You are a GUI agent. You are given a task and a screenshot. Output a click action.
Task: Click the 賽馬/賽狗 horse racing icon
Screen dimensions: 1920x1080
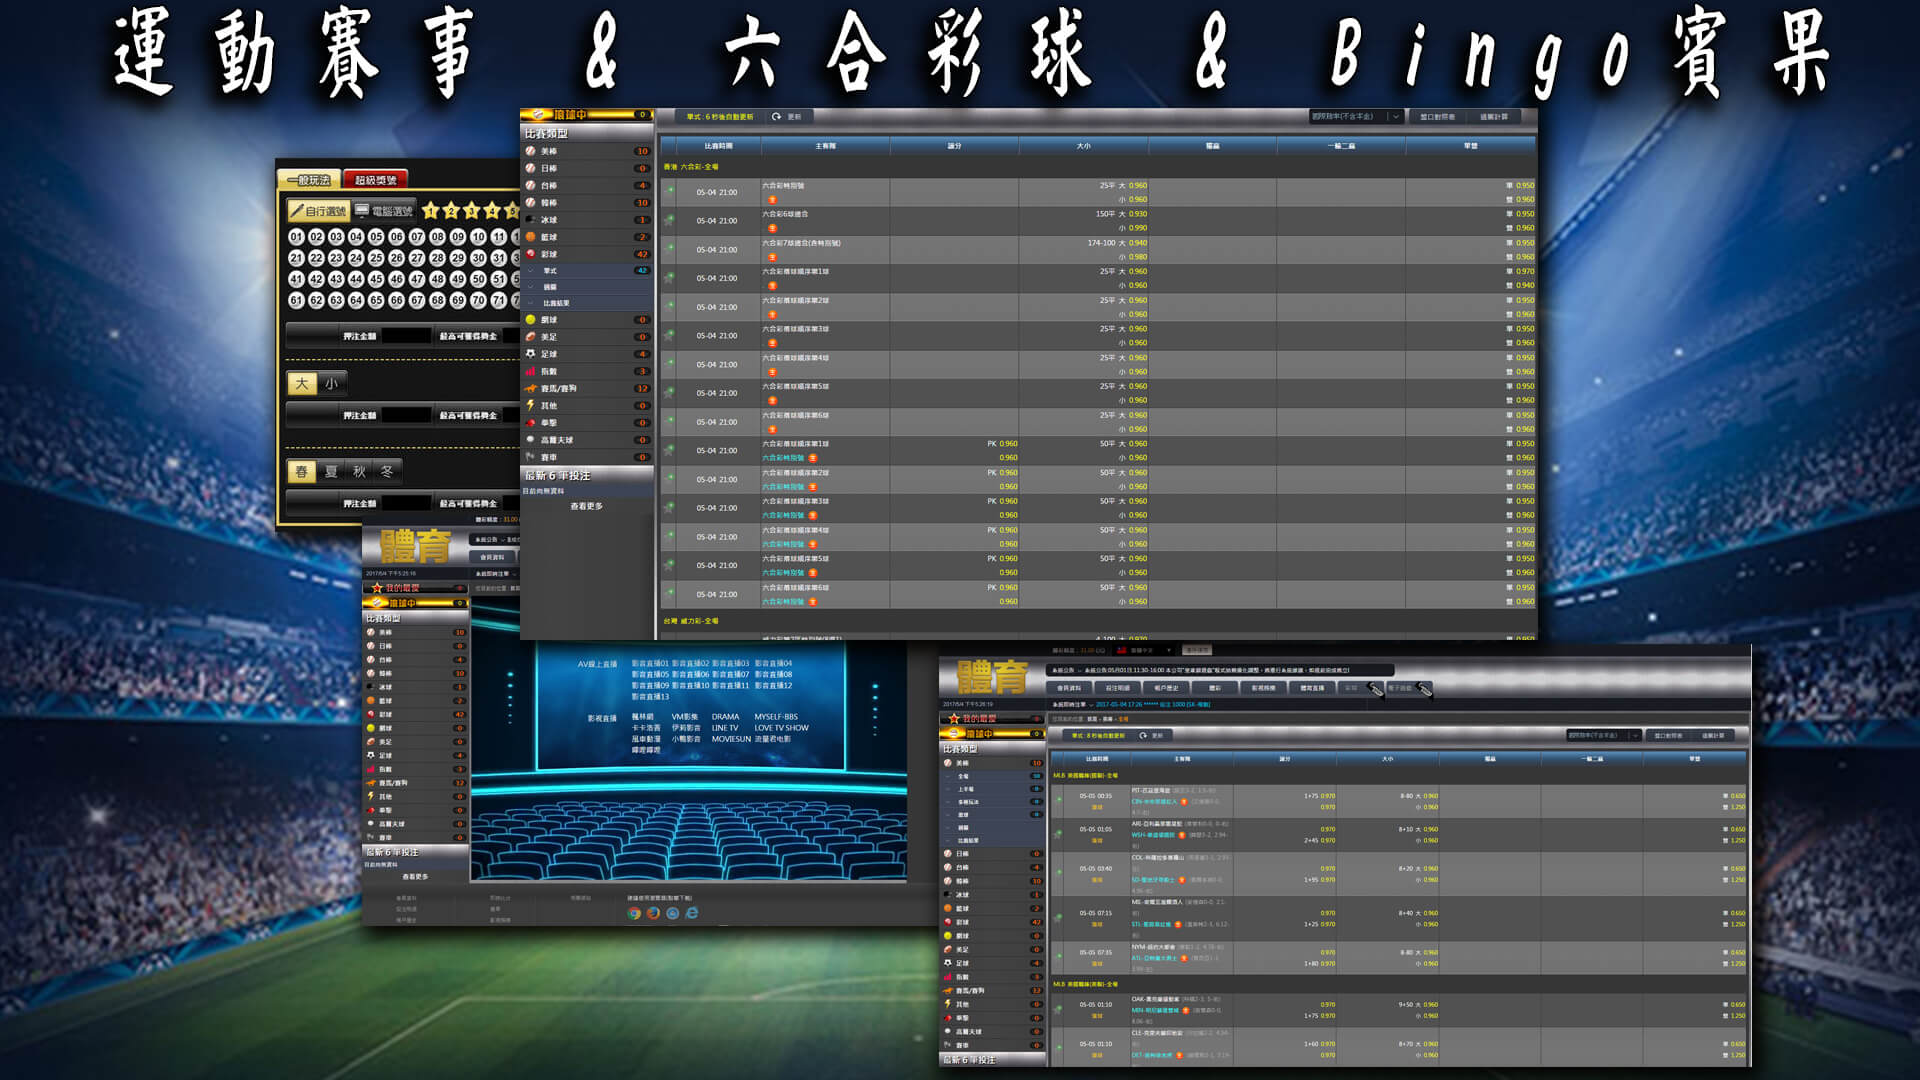point(531,389)
